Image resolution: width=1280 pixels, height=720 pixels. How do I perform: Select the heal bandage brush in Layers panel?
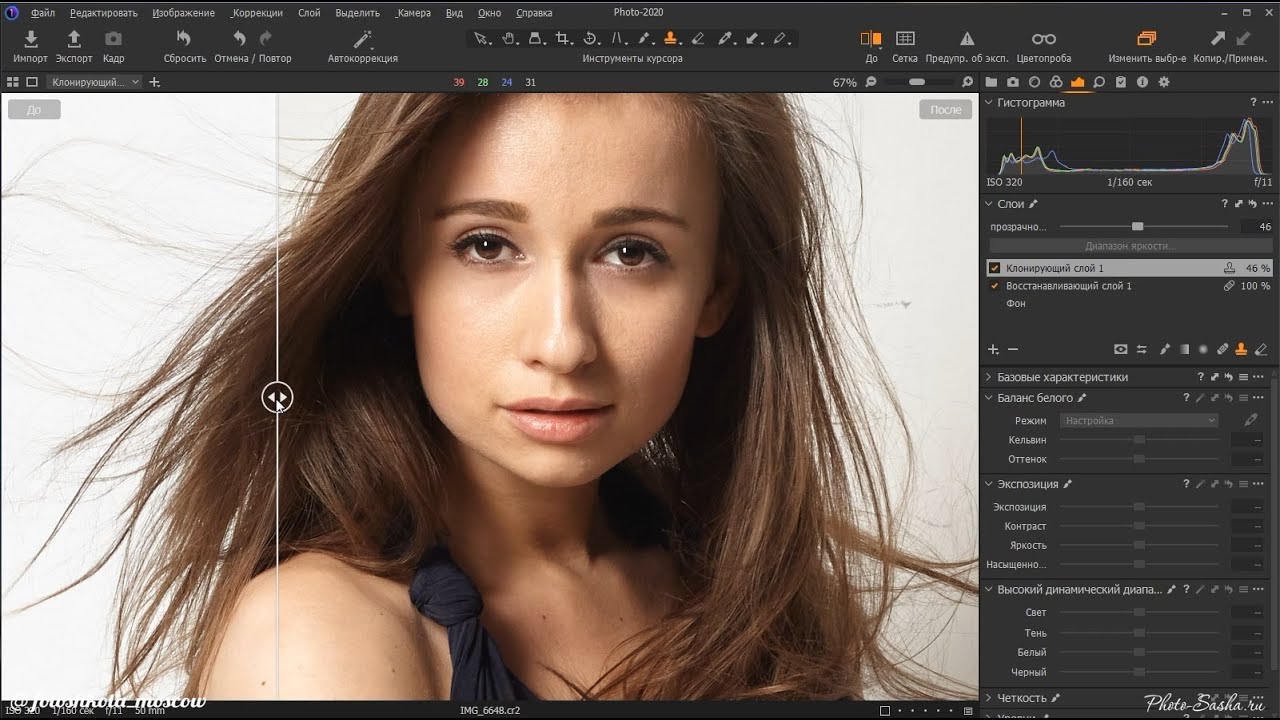1222,349
